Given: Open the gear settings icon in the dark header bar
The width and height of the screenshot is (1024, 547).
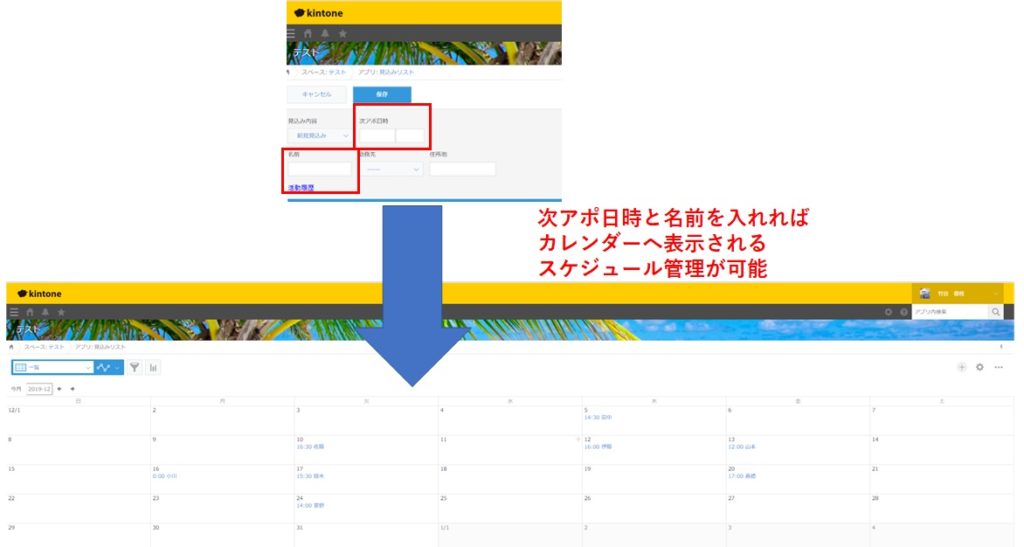Looking at the screenshot, I should click(x=888, y=312).
